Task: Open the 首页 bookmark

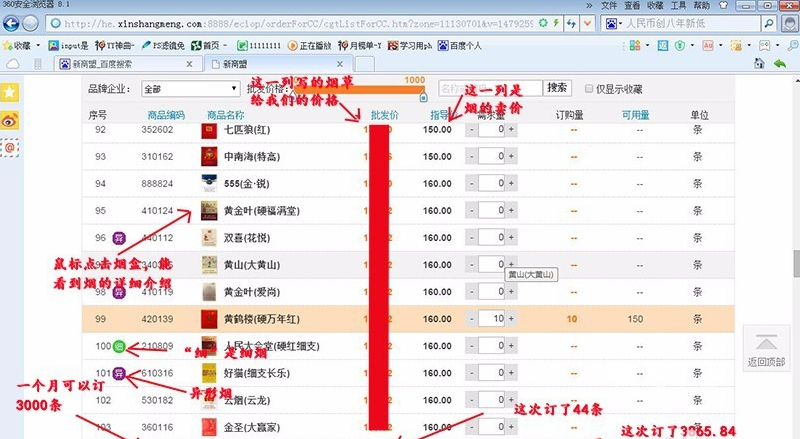Action: tap(205, 46)
